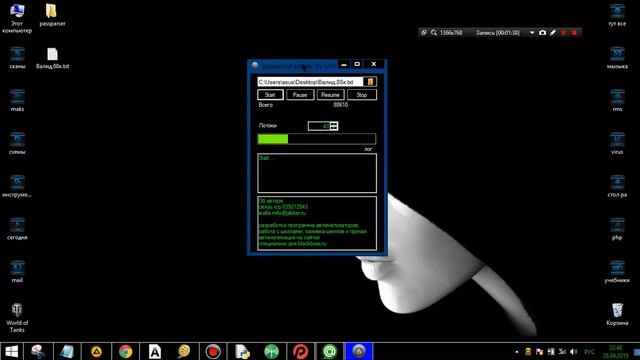
Task: Open the recorder toolbar dropdown arrow
Action: click(532, 33)
